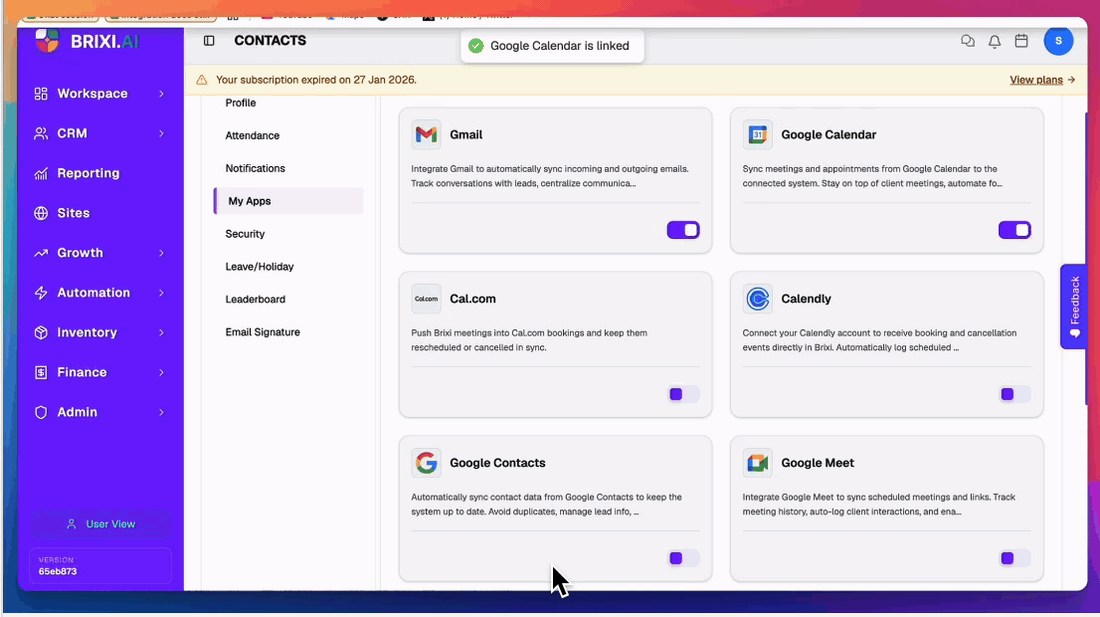Click the Gmail card title text
This screenshot has height=617, width=1100.
pos(466,135)
